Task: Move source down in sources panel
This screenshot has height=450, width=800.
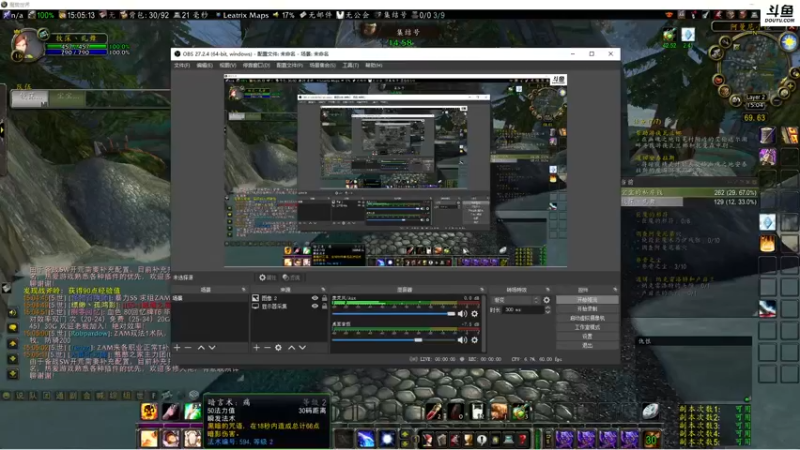Action: click(x=303, y=347)
